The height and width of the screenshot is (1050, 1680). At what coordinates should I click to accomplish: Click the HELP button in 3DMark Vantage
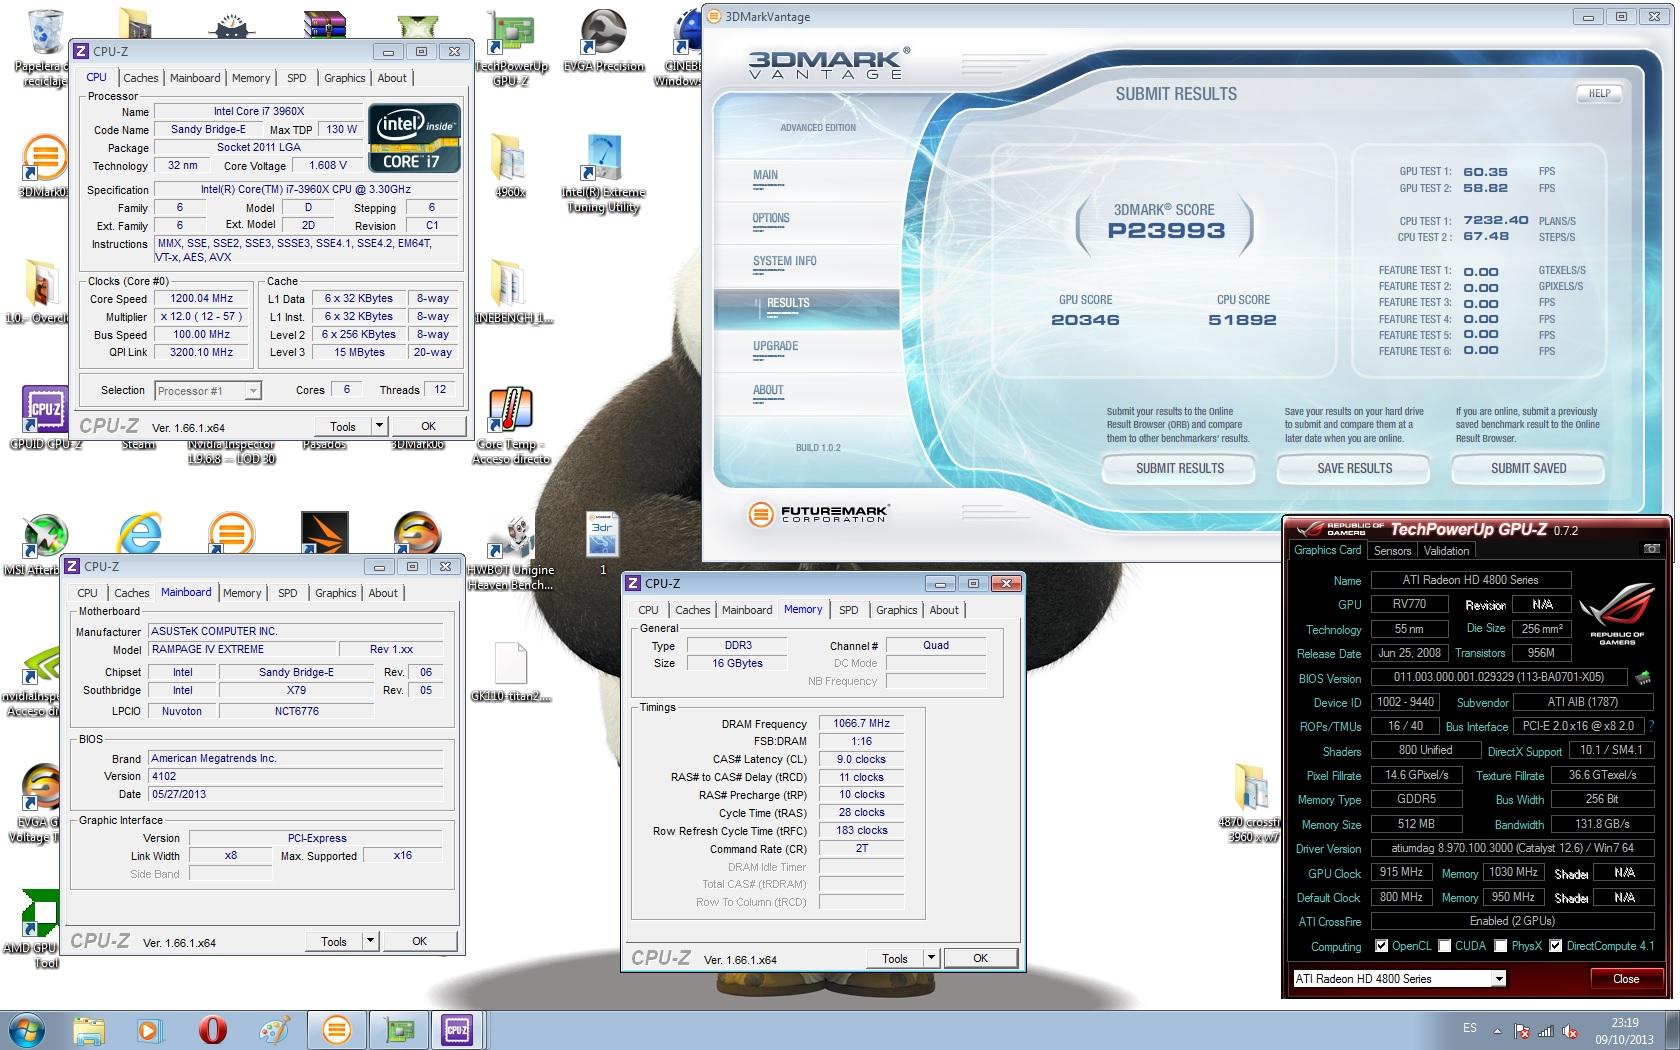[x=1599, y=94]
